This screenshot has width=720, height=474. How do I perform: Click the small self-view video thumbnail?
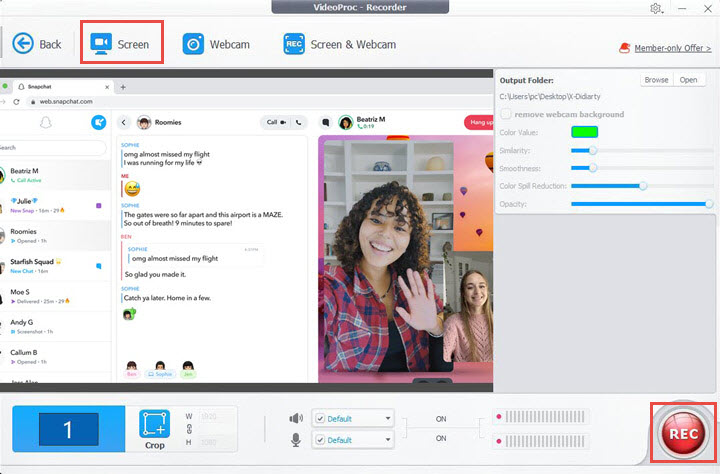pyautogui.click(x=468, y=307)
